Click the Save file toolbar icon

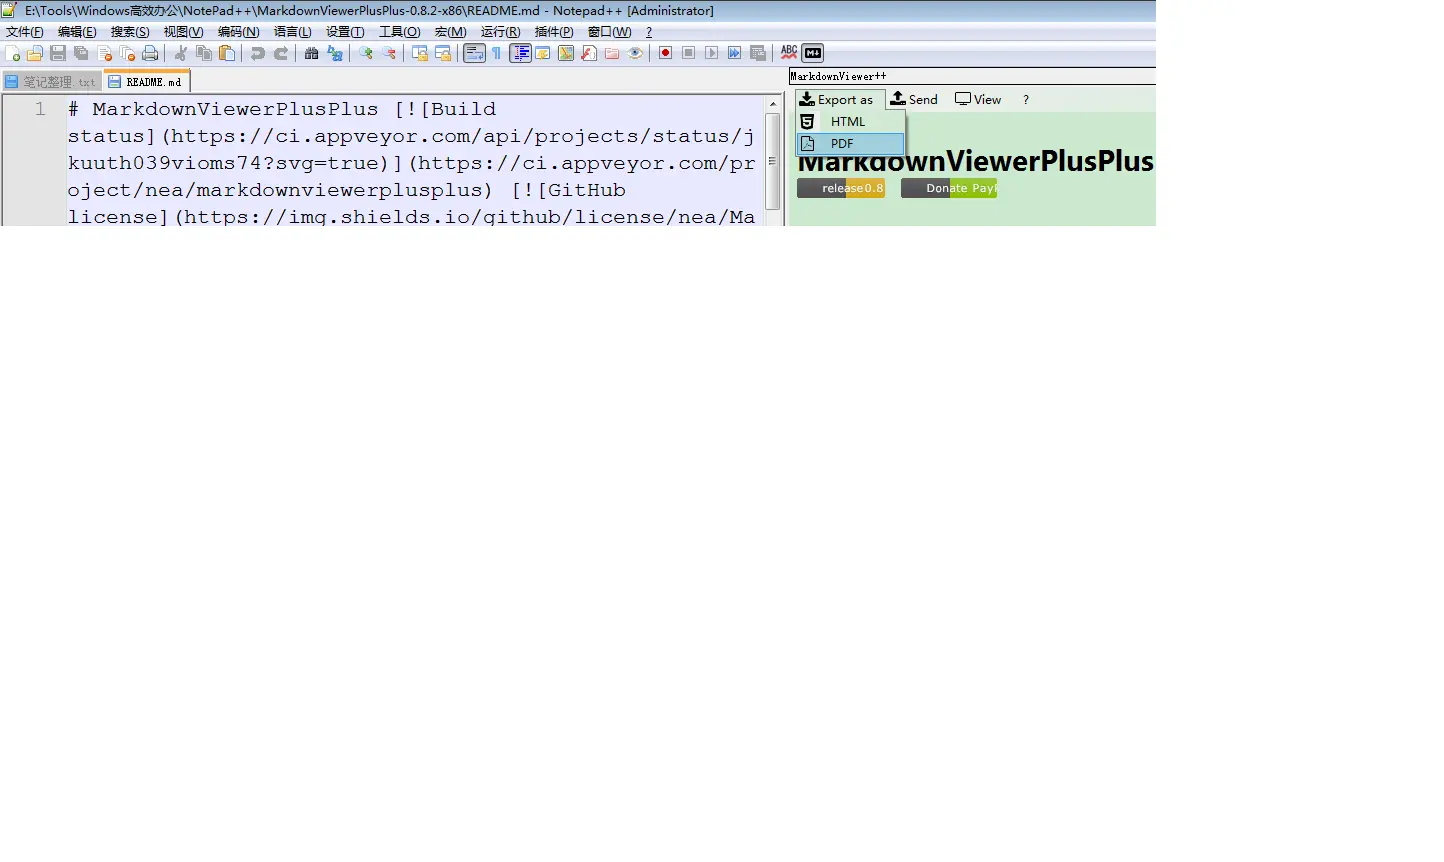click(x=58, y=53)
